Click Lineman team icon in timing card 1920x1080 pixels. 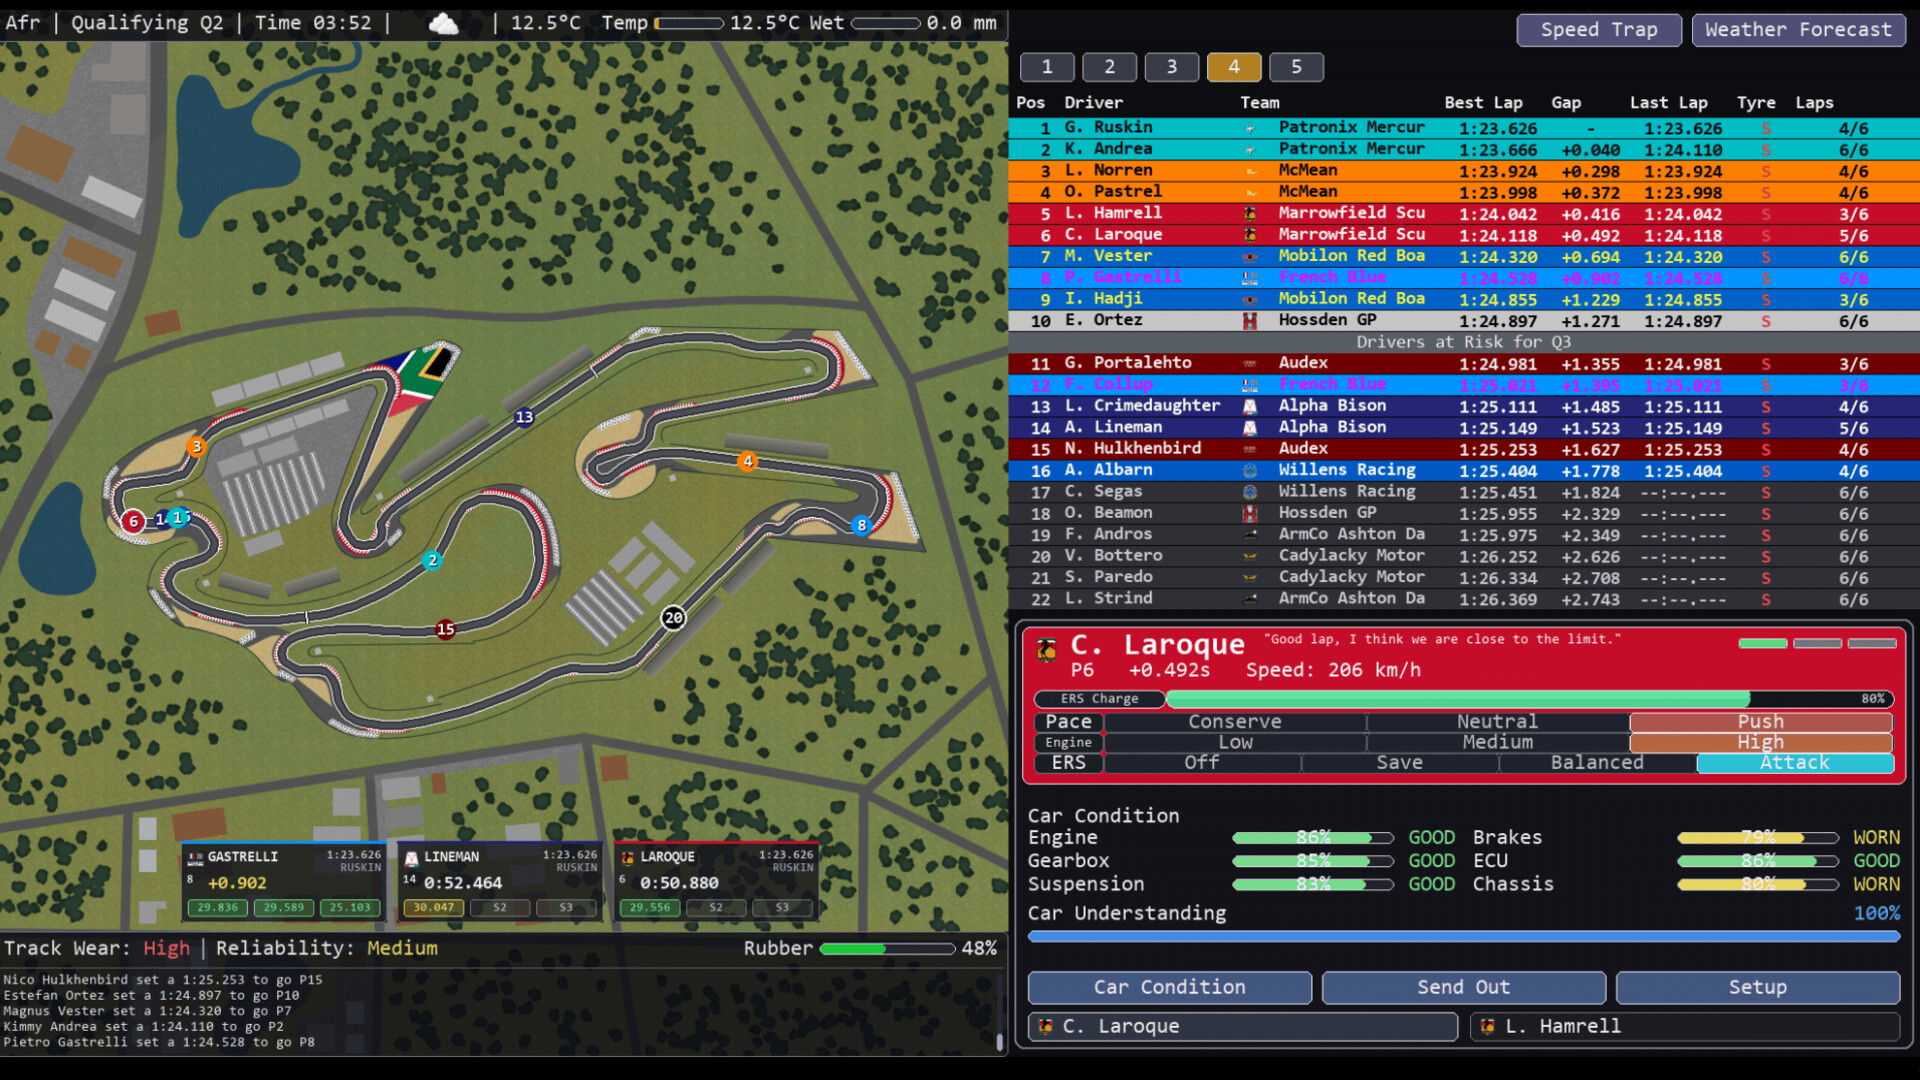coord(411,857)
